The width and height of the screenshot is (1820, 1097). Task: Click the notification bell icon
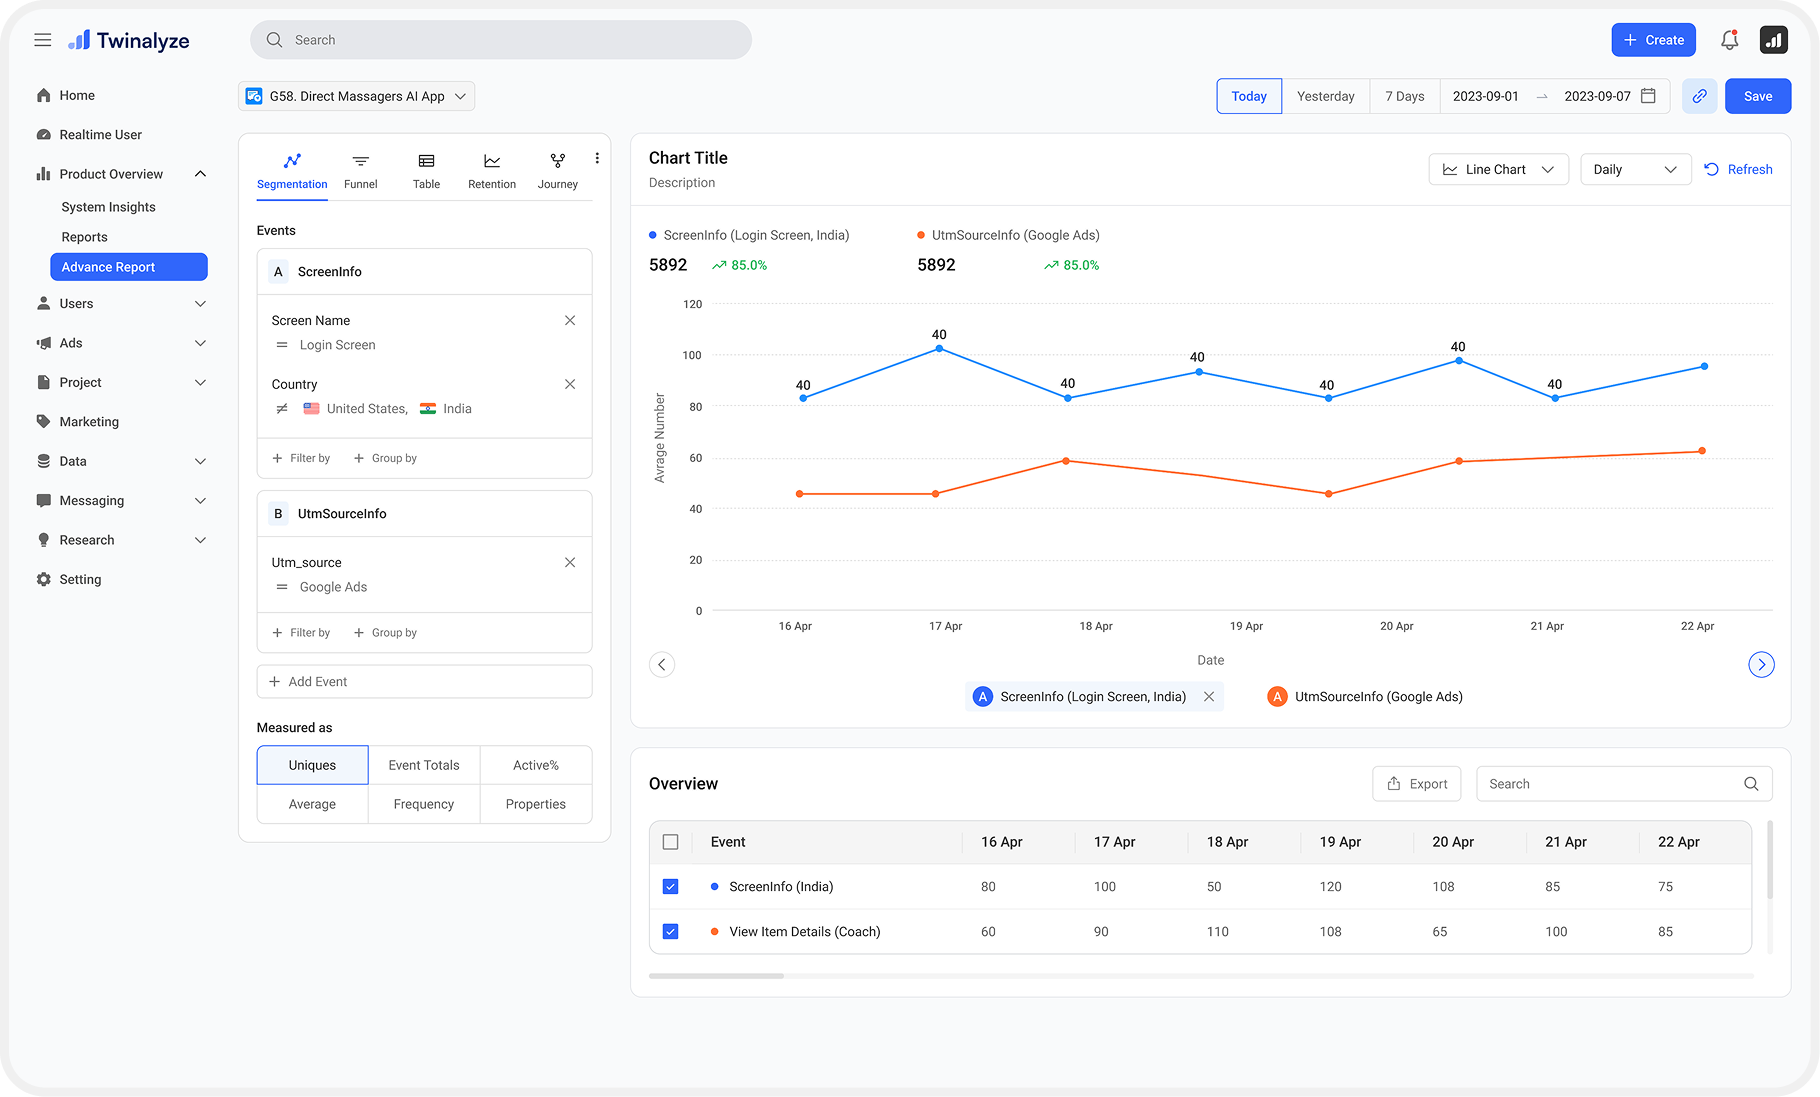tap(1729, 40)
